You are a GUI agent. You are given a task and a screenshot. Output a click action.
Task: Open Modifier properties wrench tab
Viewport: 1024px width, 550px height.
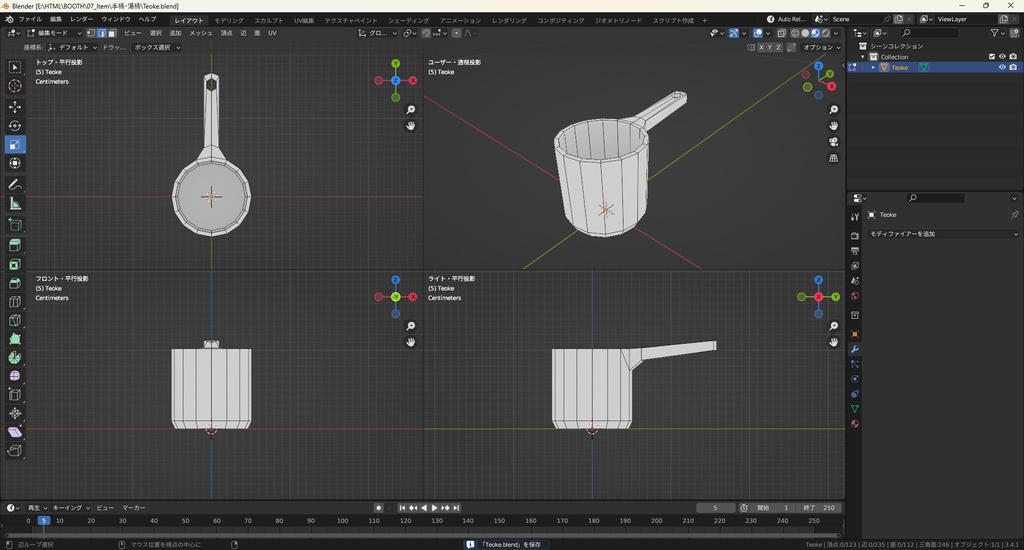point(855,349)
